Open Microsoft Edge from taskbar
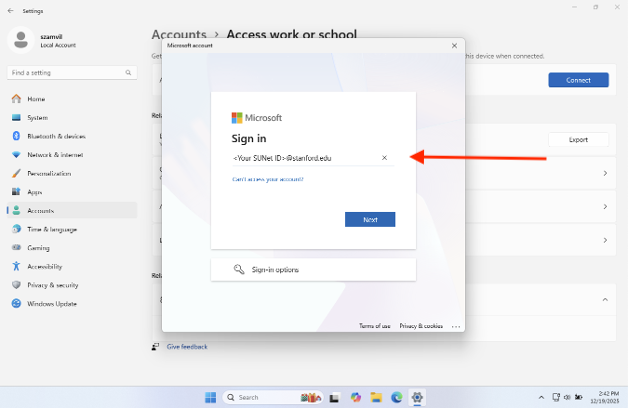This screenshot has width=628, height=408. pyautogui.click(x=397, y=397)
